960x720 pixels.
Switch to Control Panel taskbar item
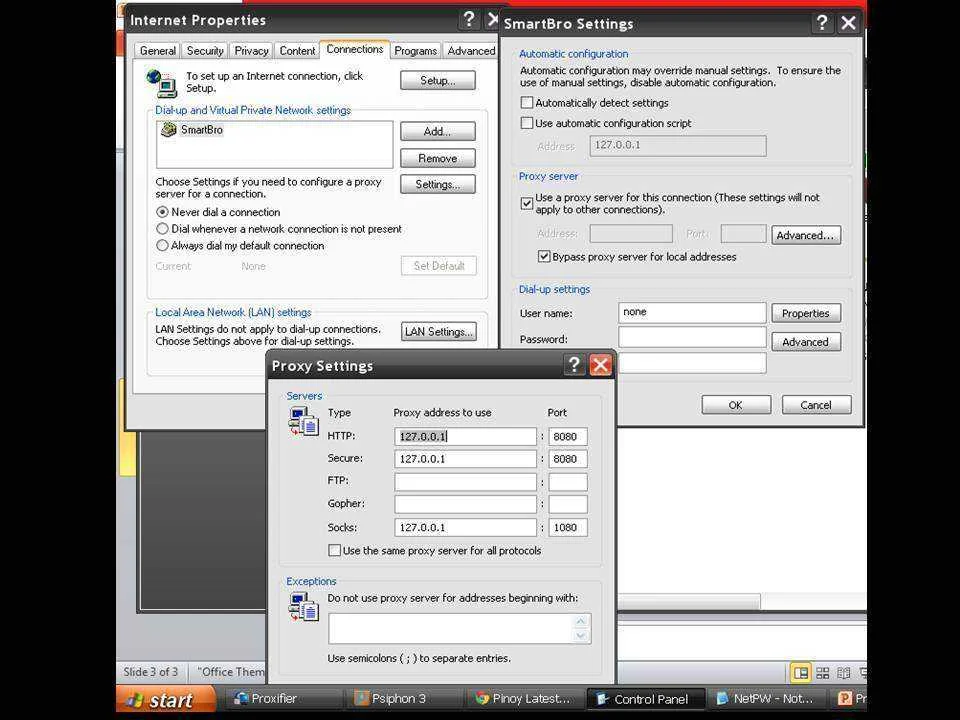[x=645, y=699]
